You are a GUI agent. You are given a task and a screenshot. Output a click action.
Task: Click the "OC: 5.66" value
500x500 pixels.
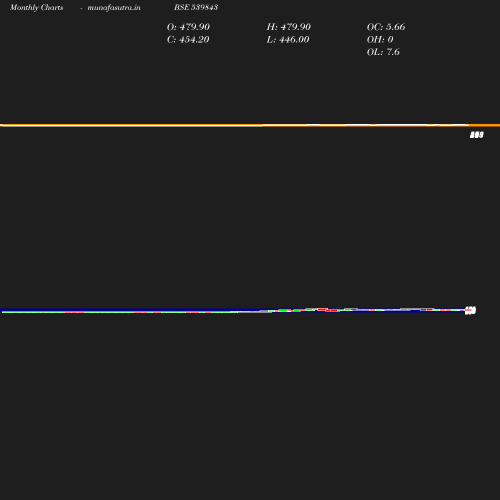(x=386, y=27)
